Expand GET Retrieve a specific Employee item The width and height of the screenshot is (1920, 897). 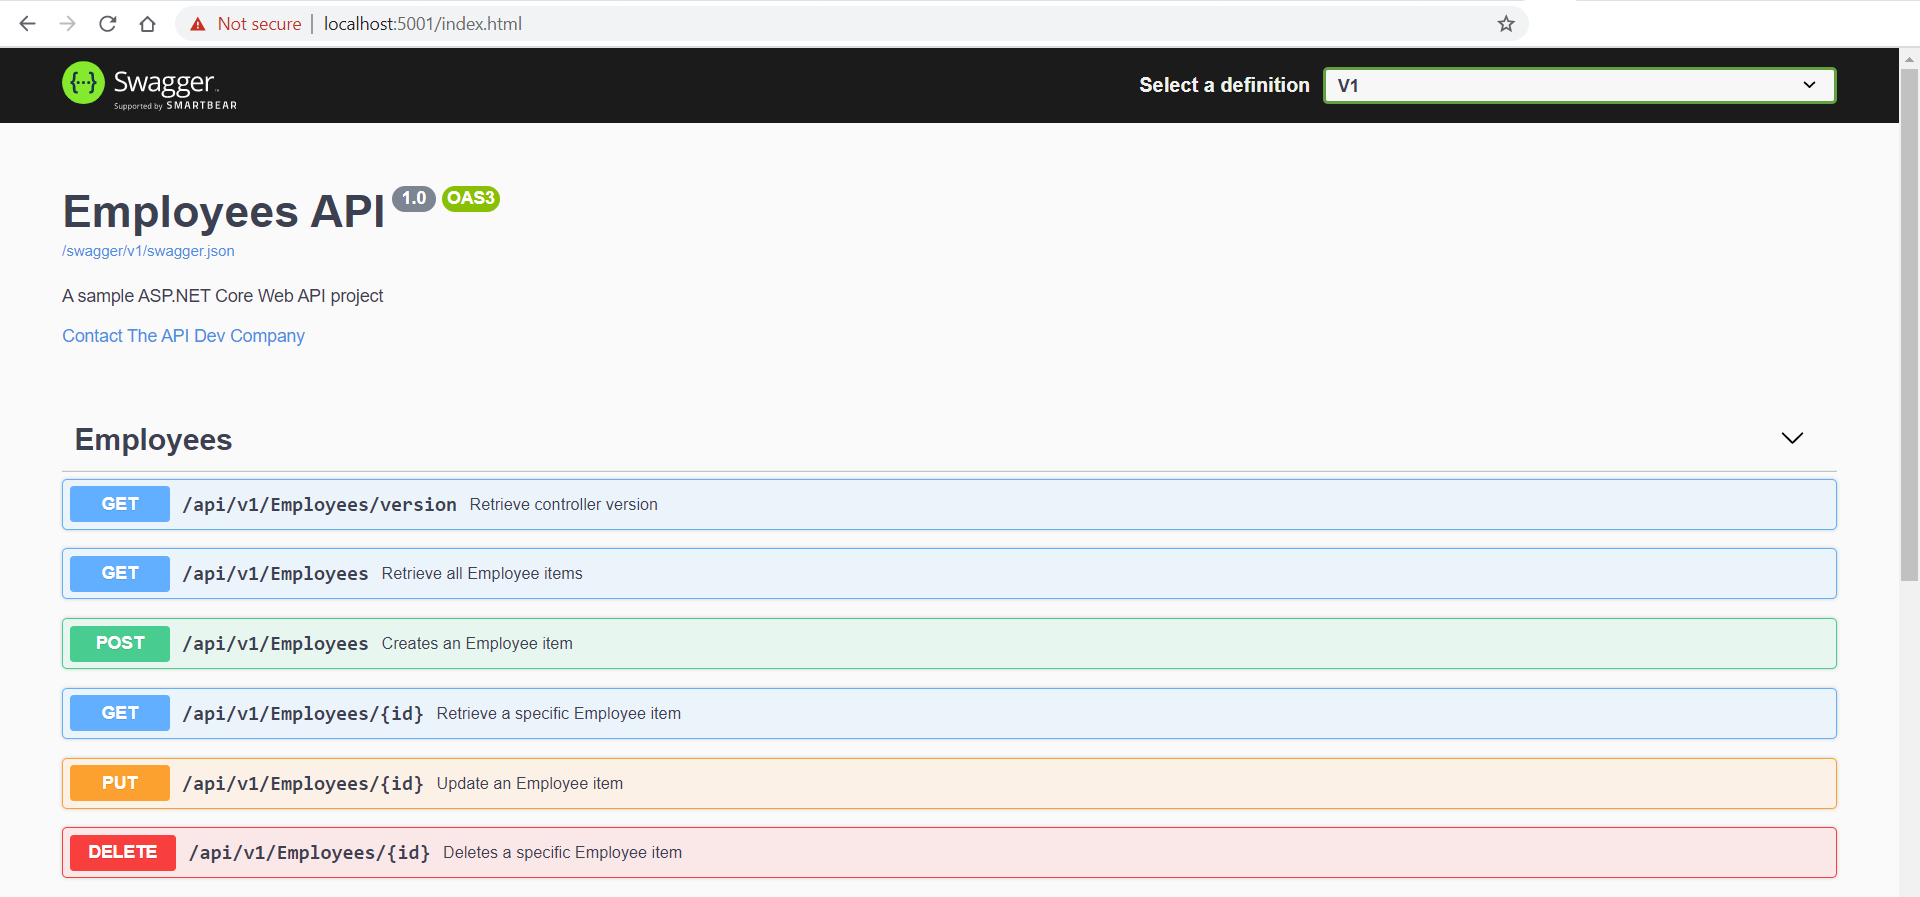[x=949, y=713]
